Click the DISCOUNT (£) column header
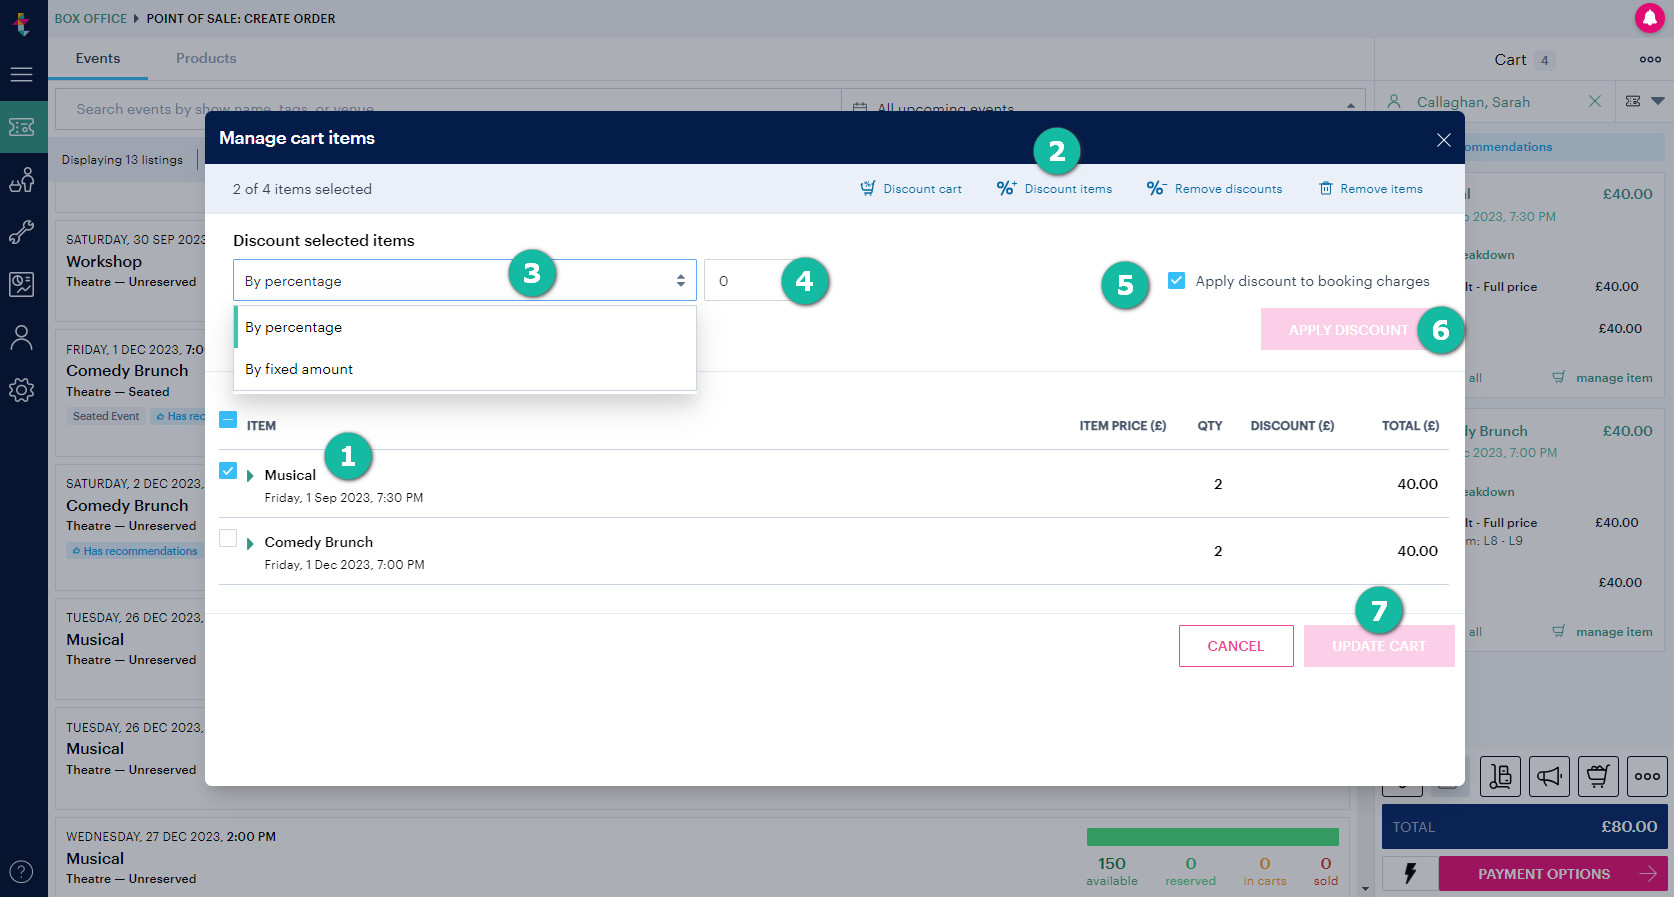This screenshot has width=1674, height=897. [x=1292, y=425]
